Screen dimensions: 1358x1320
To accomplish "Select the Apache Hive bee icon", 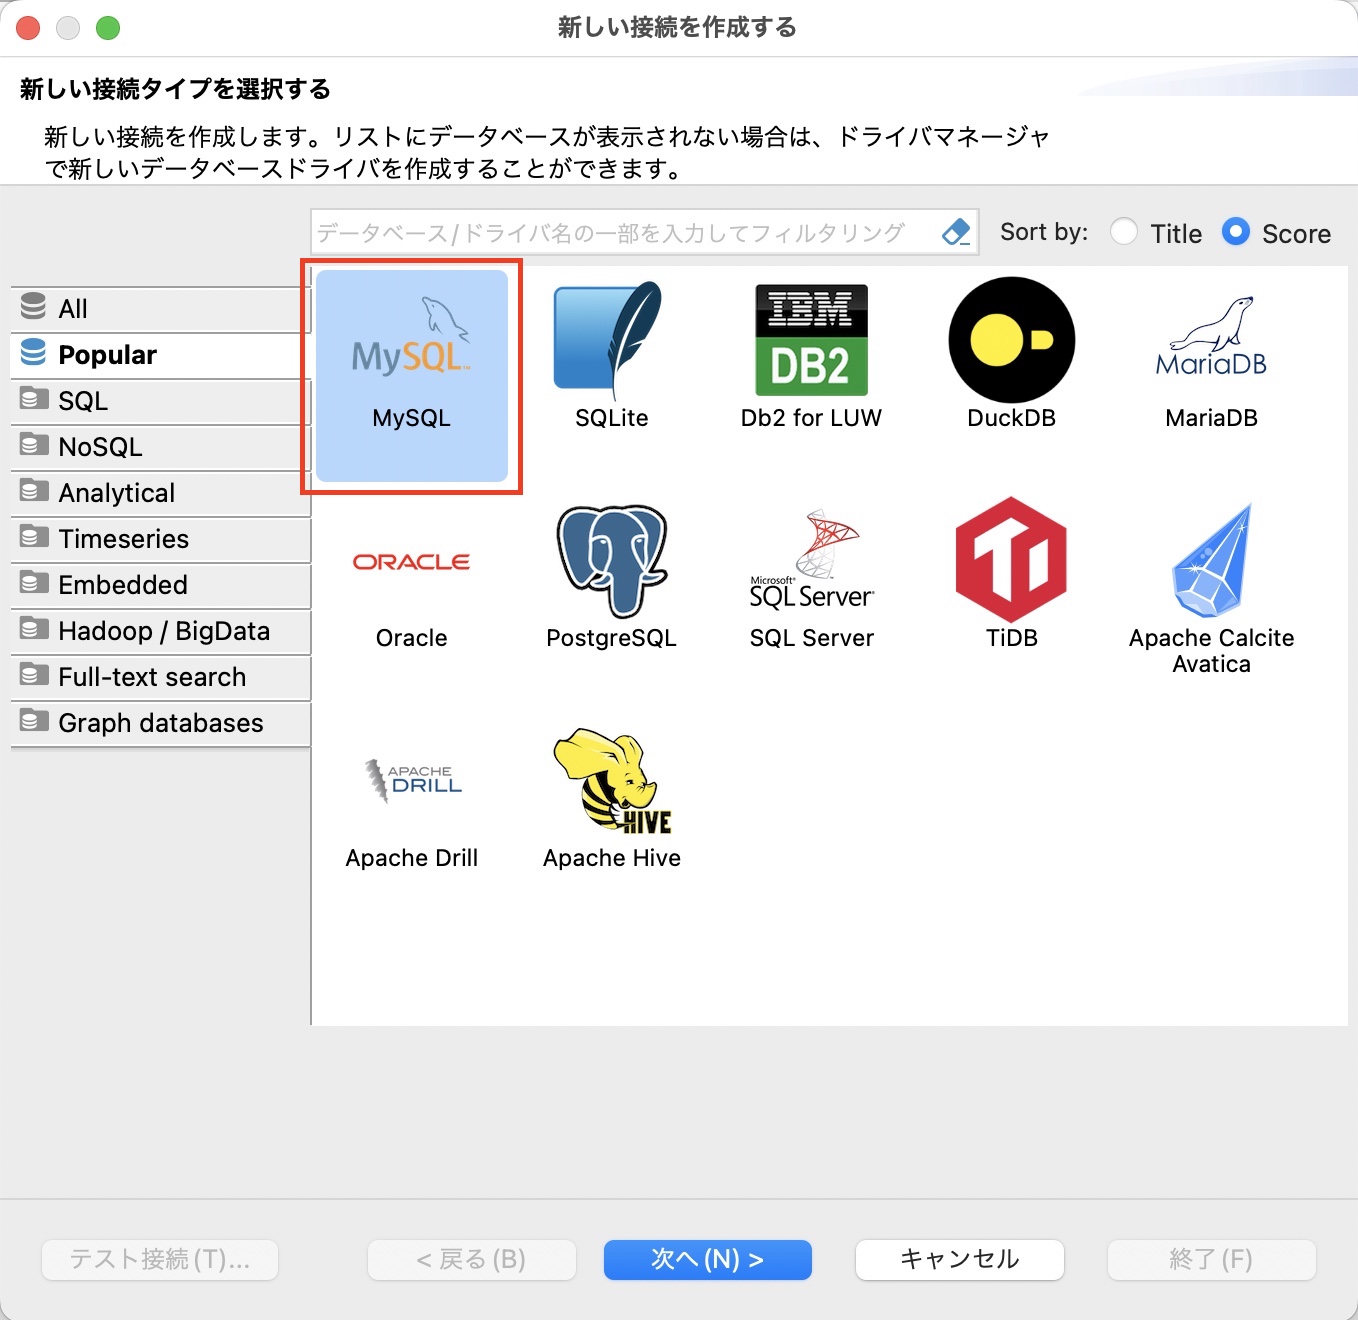I will [612, 781].
